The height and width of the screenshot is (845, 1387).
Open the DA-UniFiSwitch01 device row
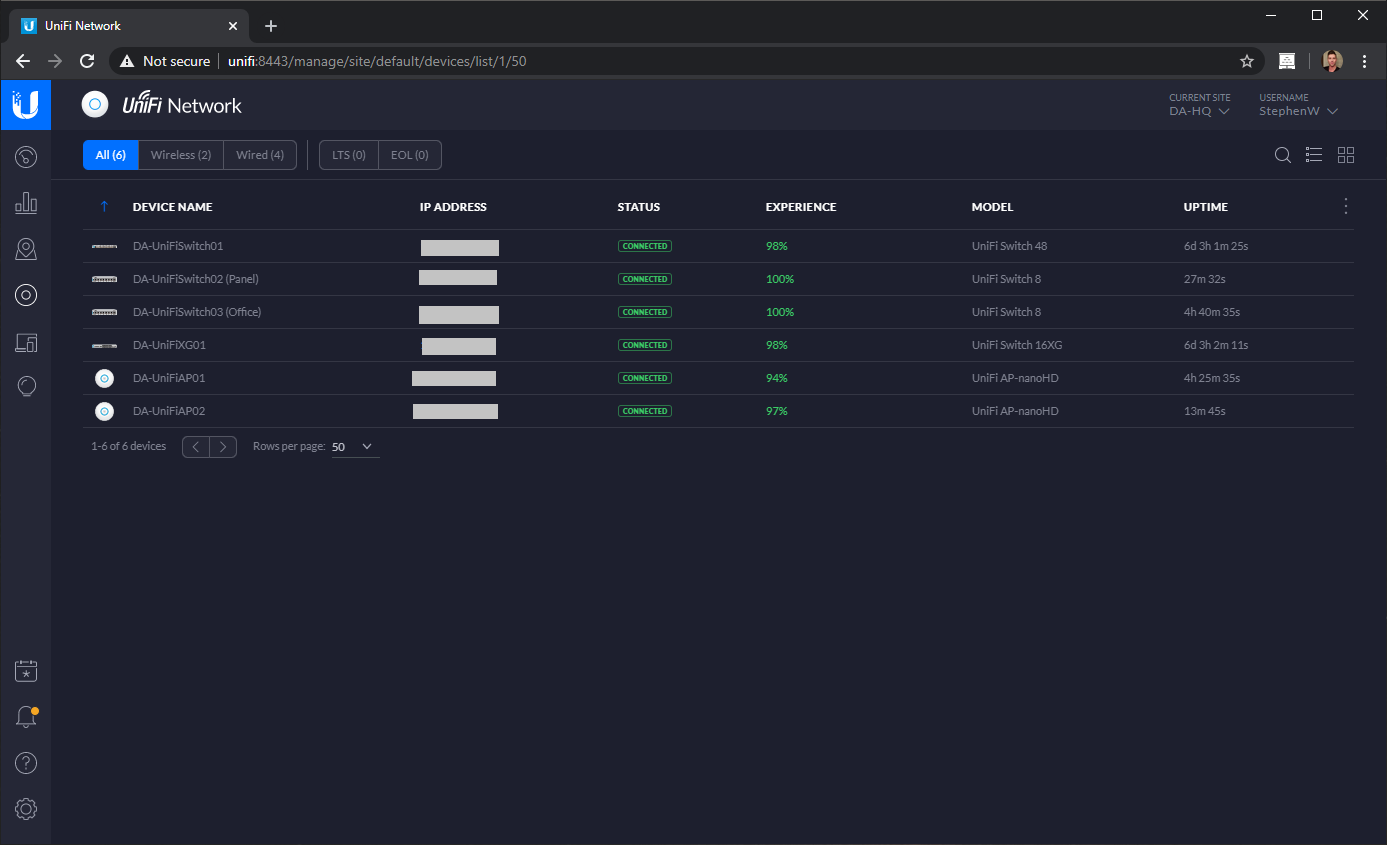[718, 246]
